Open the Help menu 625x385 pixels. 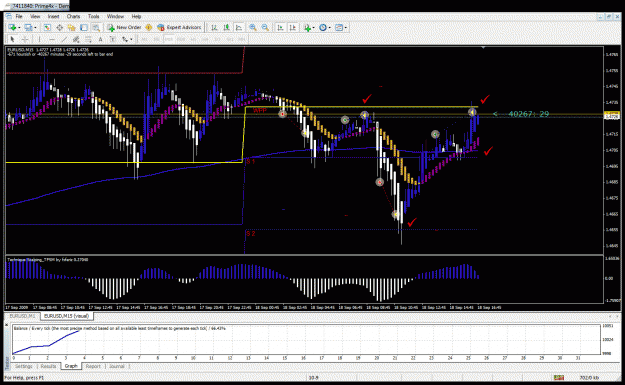[x=136, y=16]
